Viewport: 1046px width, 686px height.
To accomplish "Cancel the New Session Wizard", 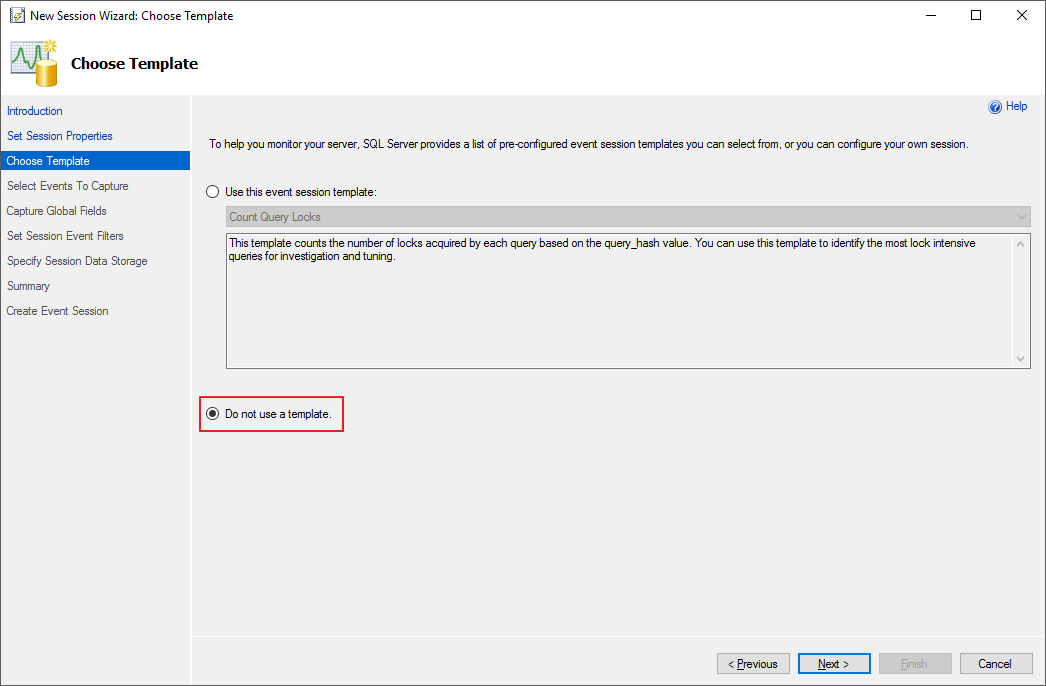I will pyautogui.click(x=995, y=664).
